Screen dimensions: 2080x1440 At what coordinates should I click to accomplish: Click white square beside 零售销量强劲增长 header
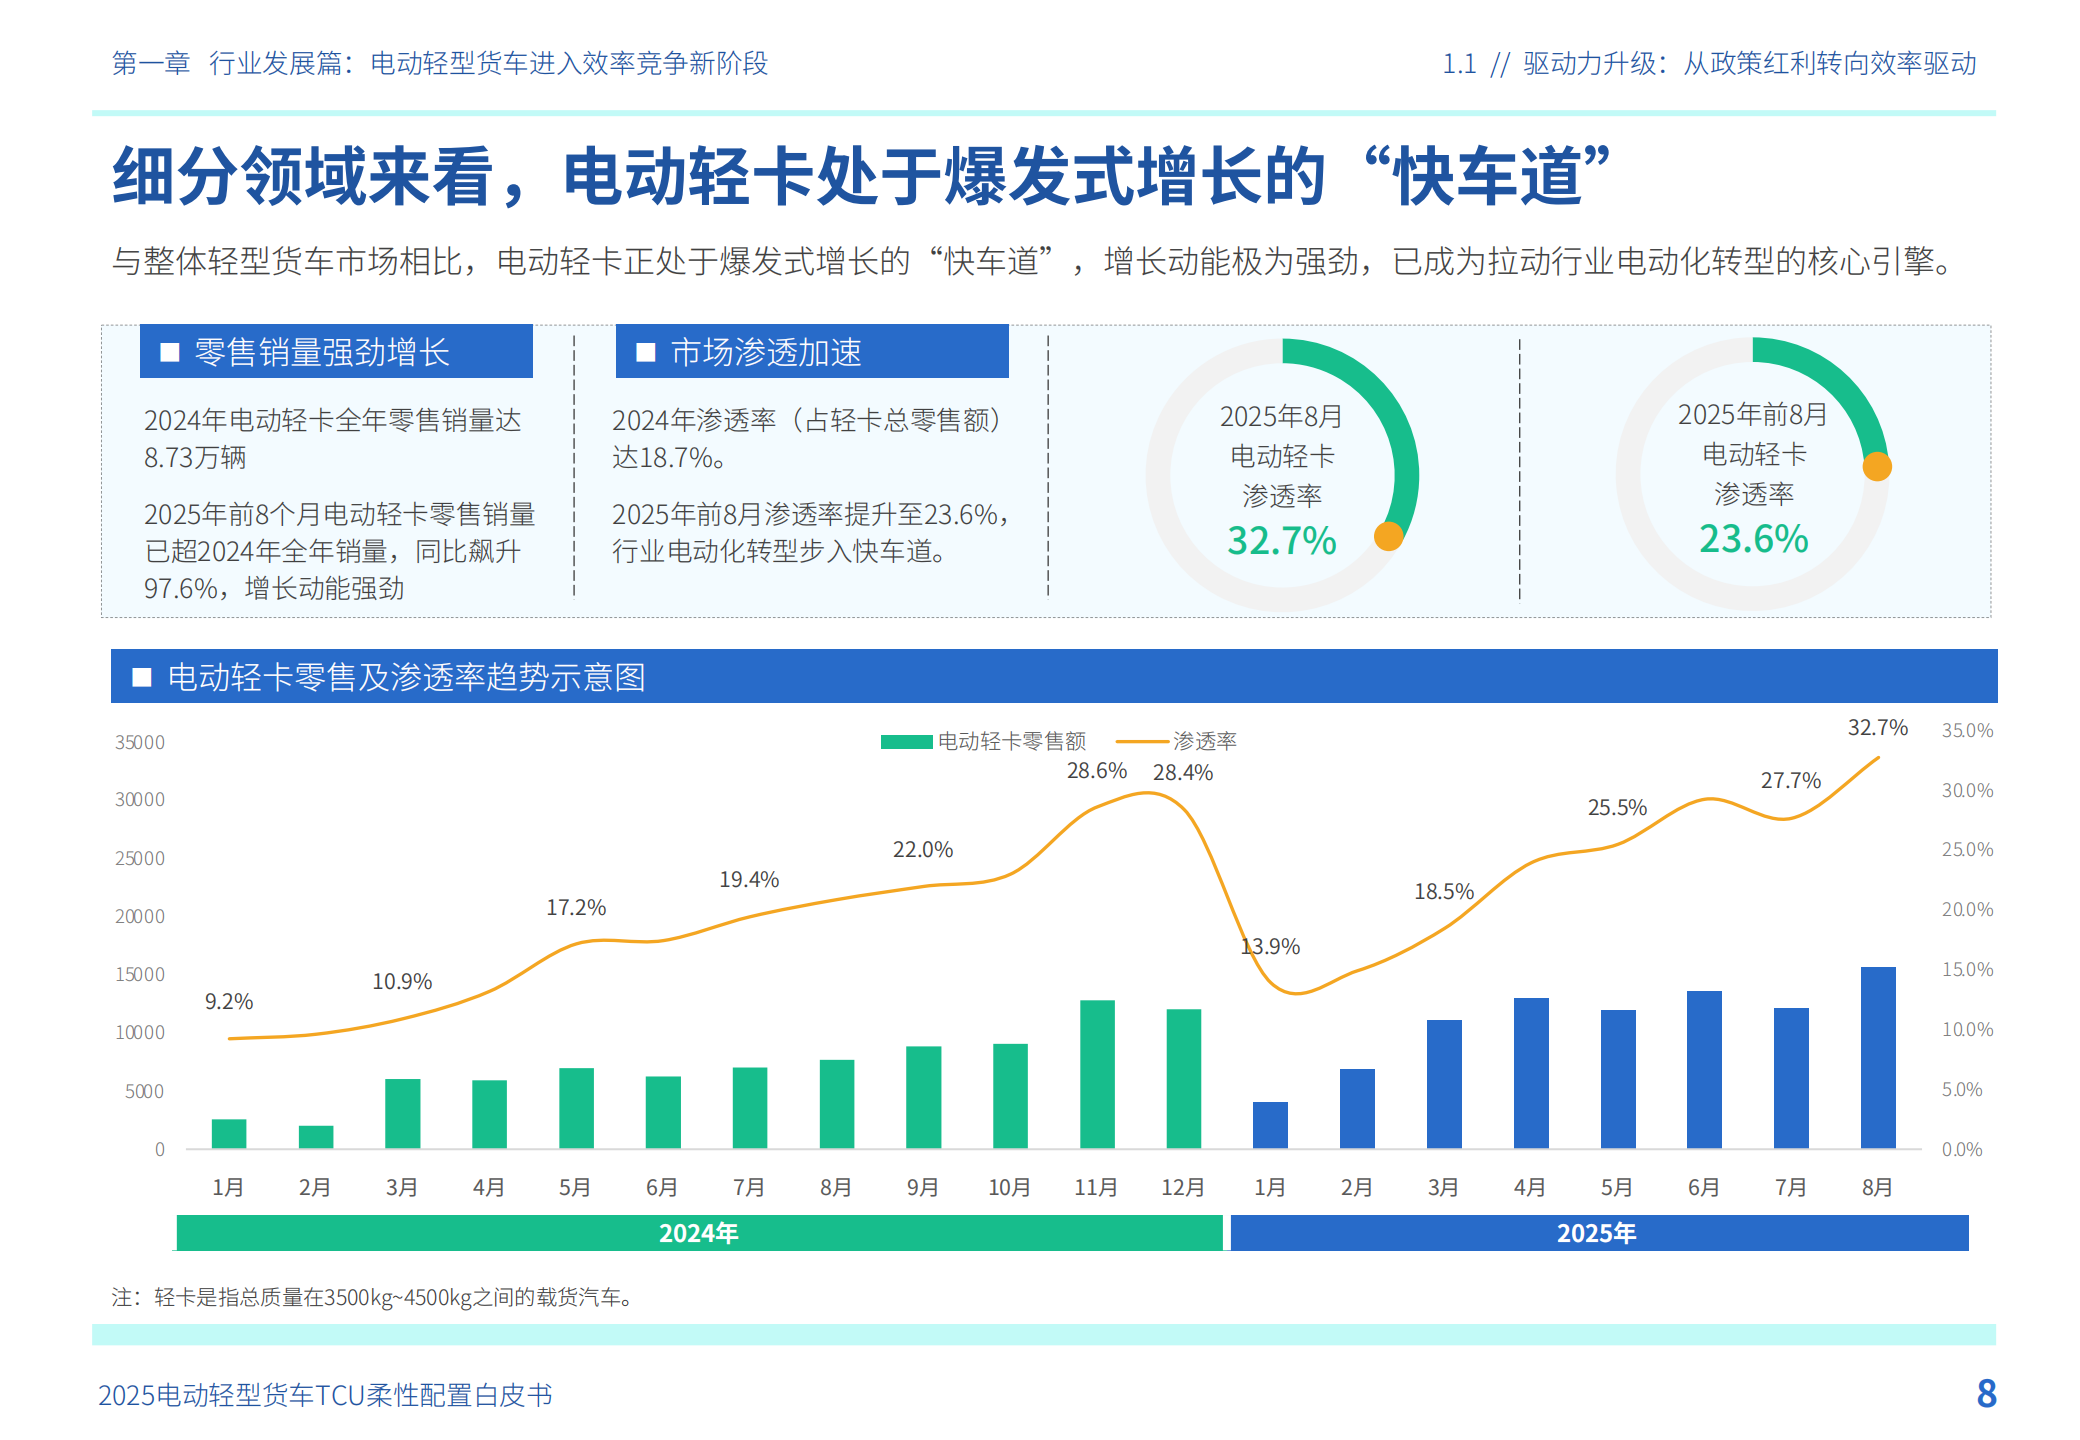pos(170,352)
